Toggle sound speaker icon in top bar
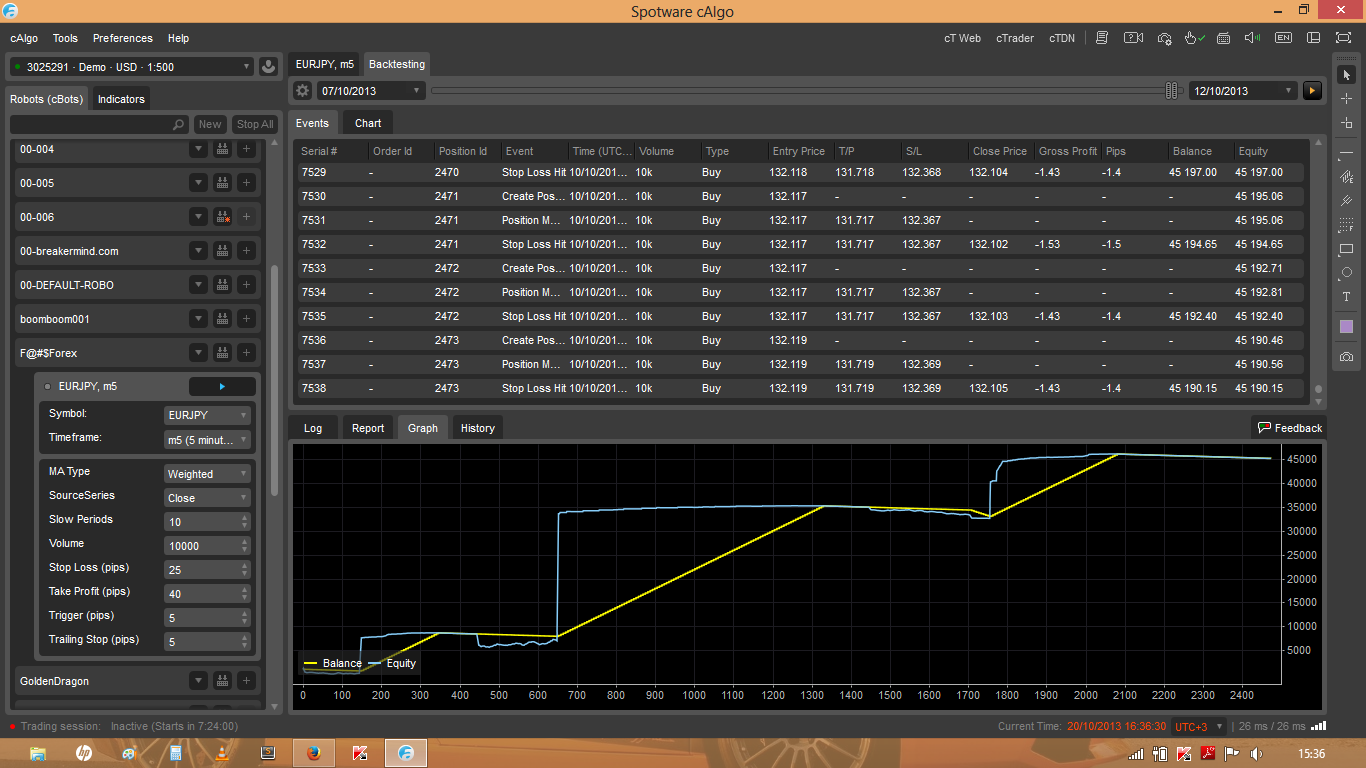 tap(1252, 38)
